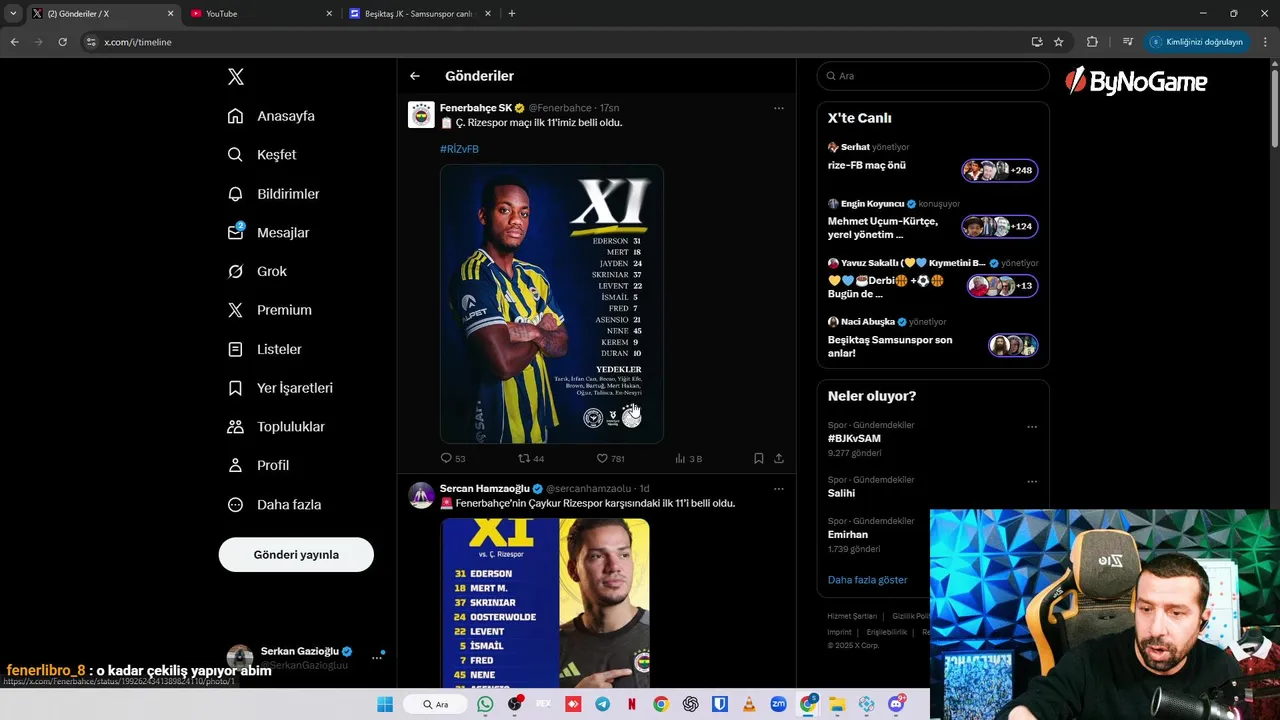
Task: Open Fenerbahçe SK profile avatar
Action: [421, 115]
